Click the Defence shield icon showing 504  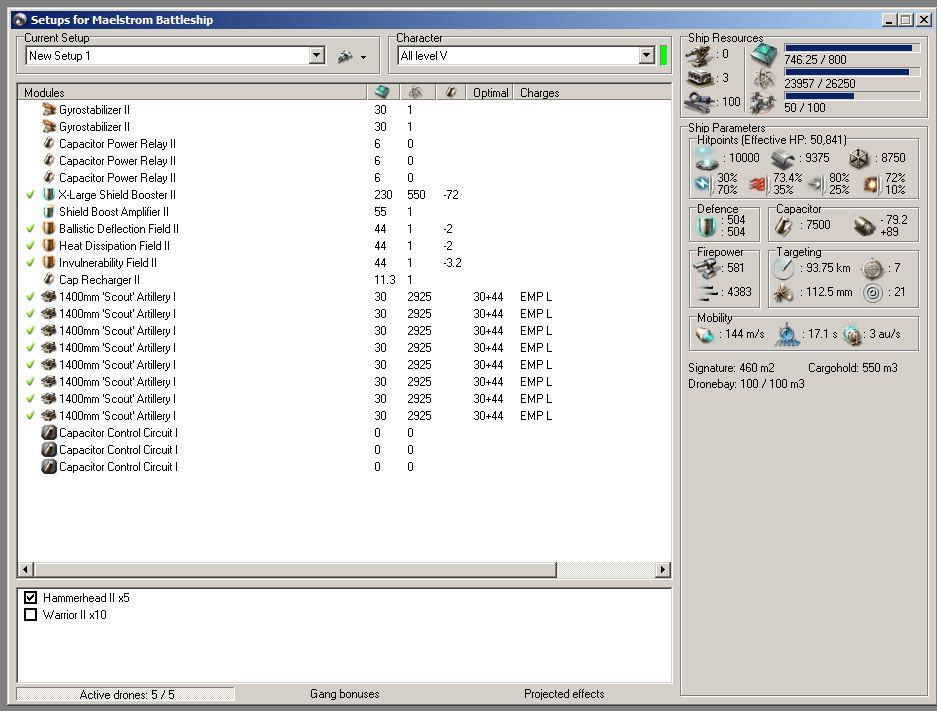point(706,226)
